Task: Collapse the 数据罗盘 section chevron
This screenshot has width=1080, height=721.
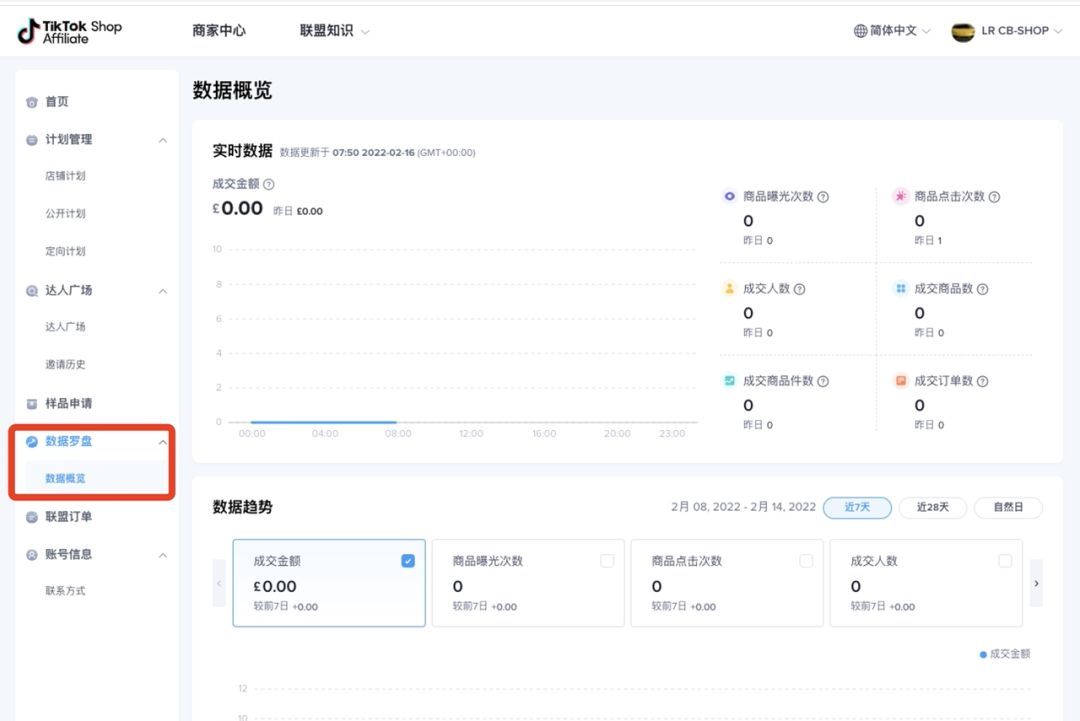Action: 163,442
